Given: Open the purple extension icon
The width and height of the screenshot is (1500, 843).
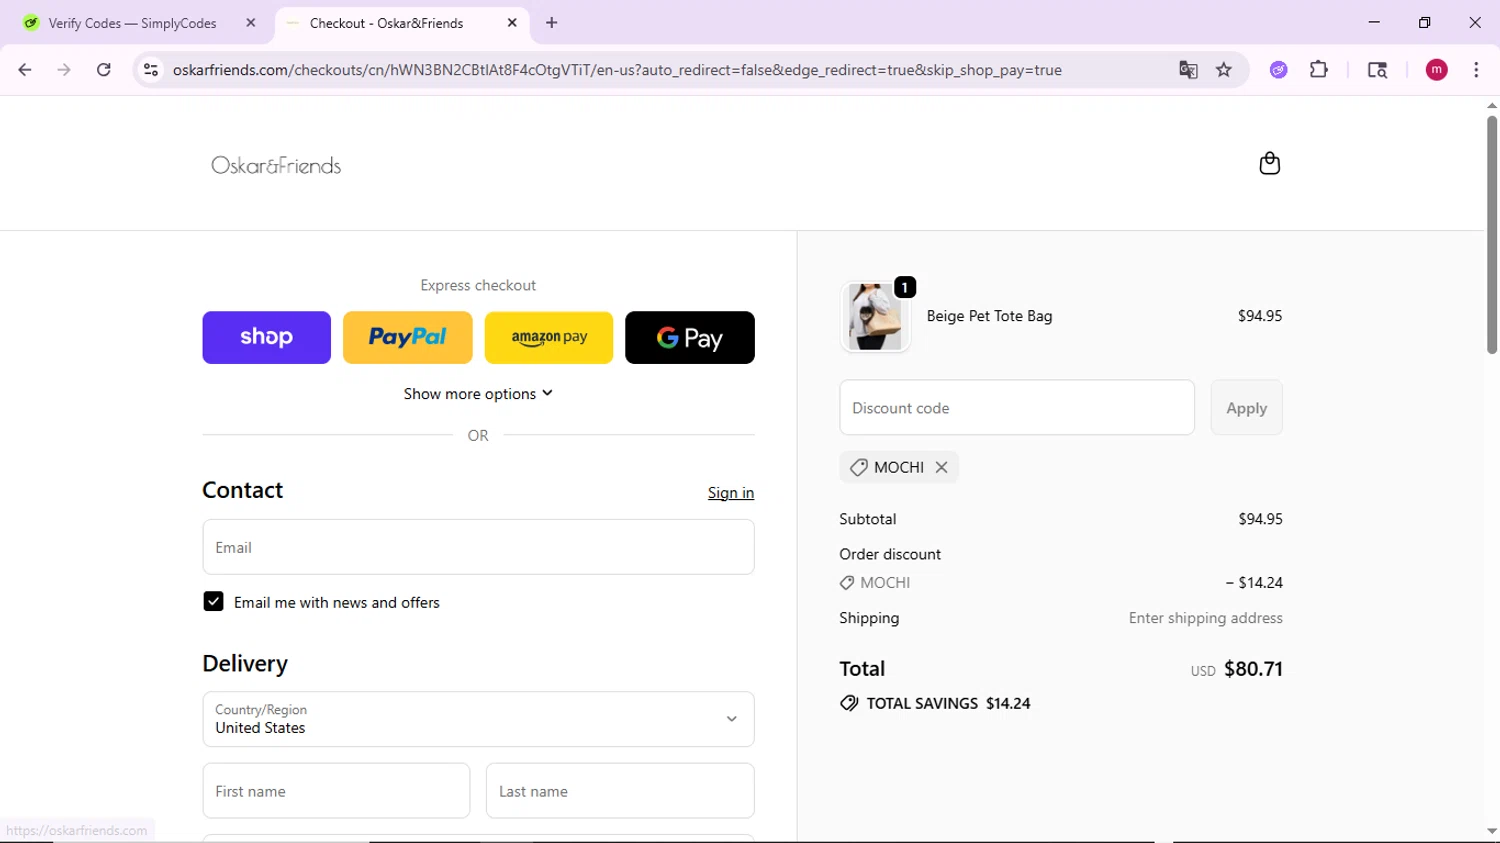Looking at the screenshot, I should [1278, 70].
